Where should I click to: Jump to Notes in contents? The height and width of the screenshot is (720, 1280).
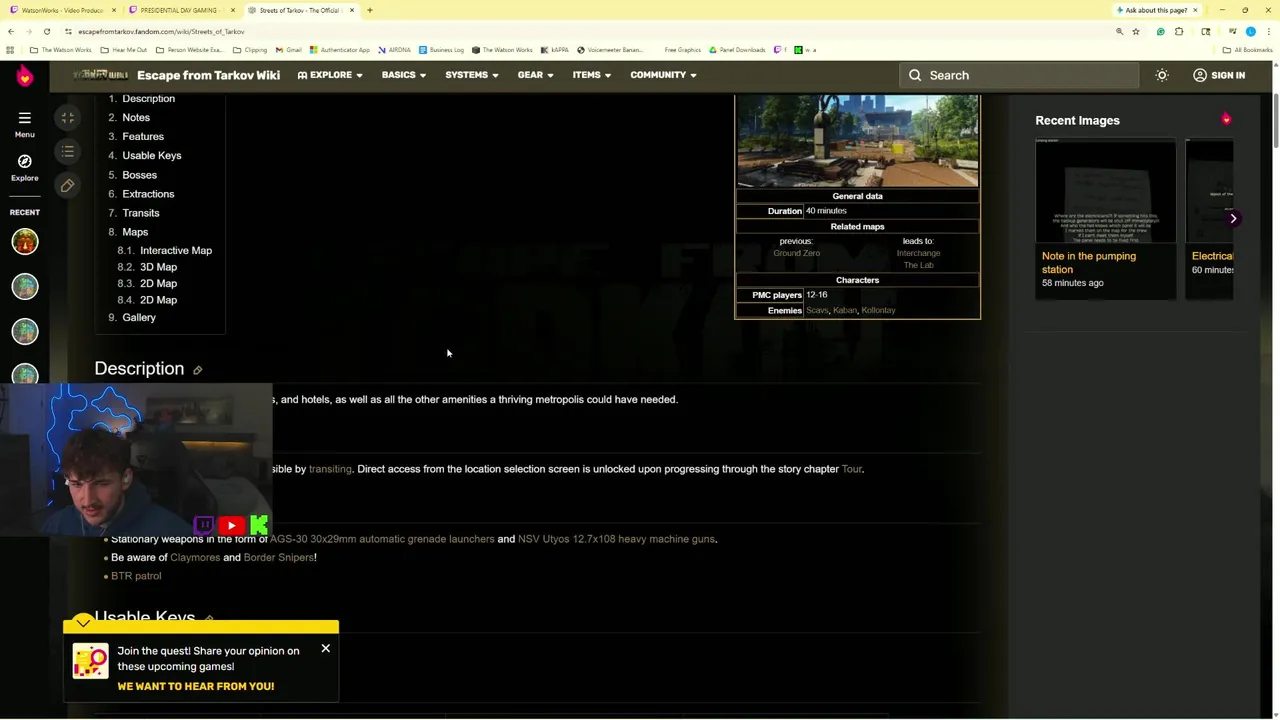pos(136,118)
